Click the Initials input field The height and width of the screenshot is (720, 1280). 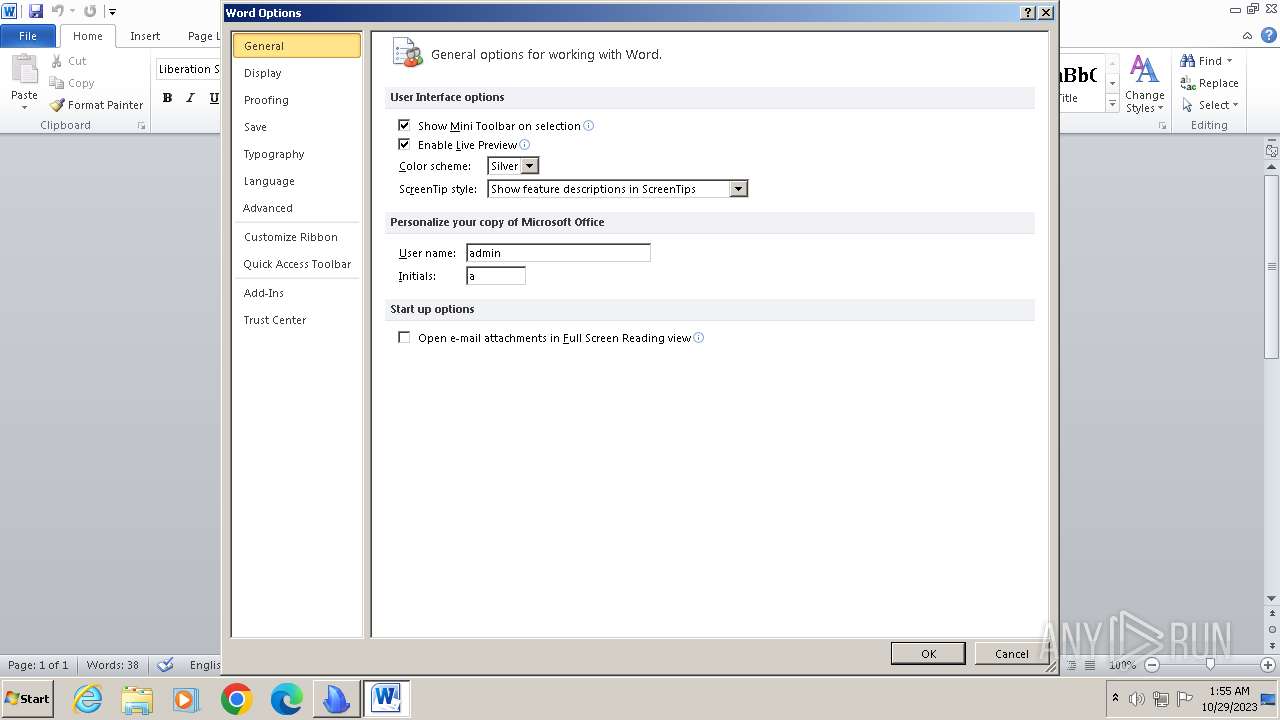tap(495, 276)
